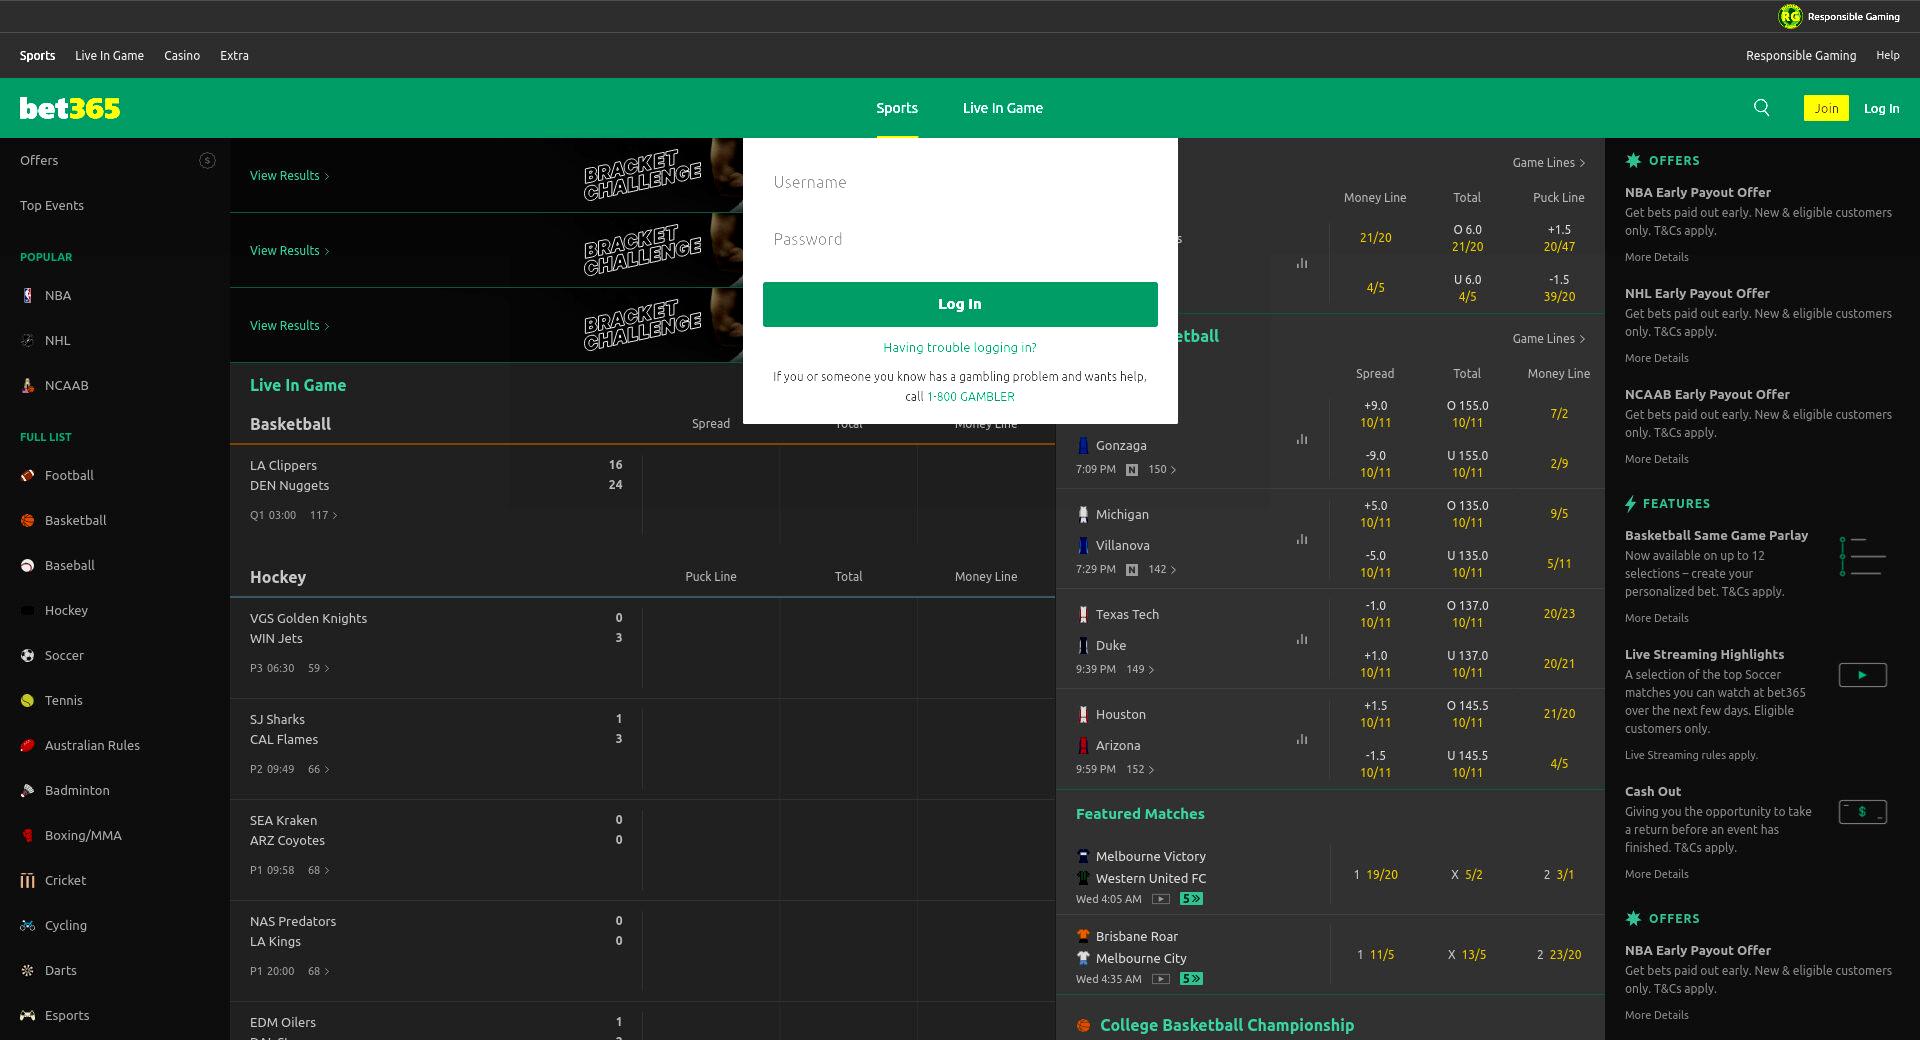Select Live In Game tab in green header
1920x1040 pixels.
[x=1003, y=108]
